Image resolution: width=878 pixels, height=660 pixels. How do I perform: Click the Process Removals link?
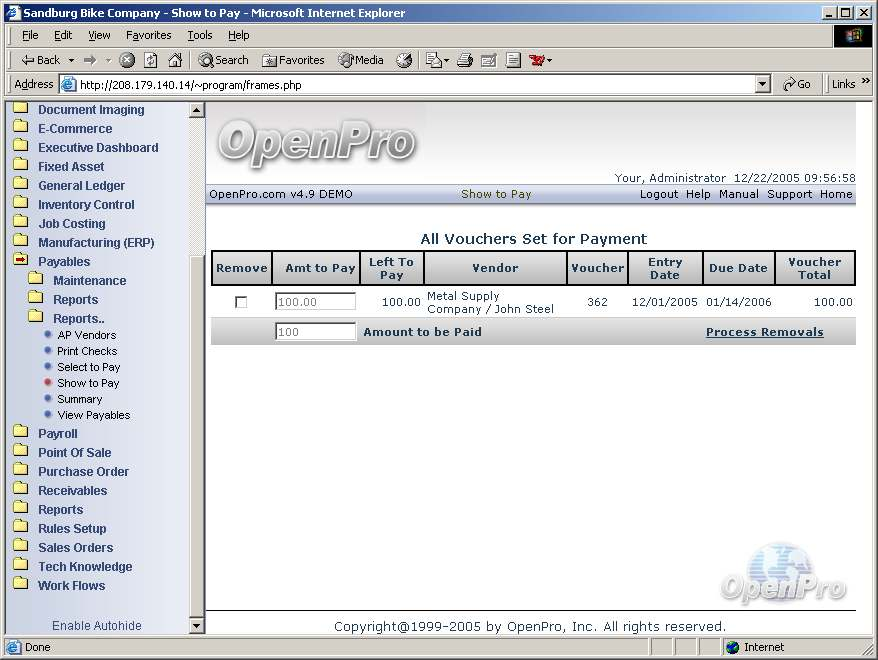click(764, 332)
